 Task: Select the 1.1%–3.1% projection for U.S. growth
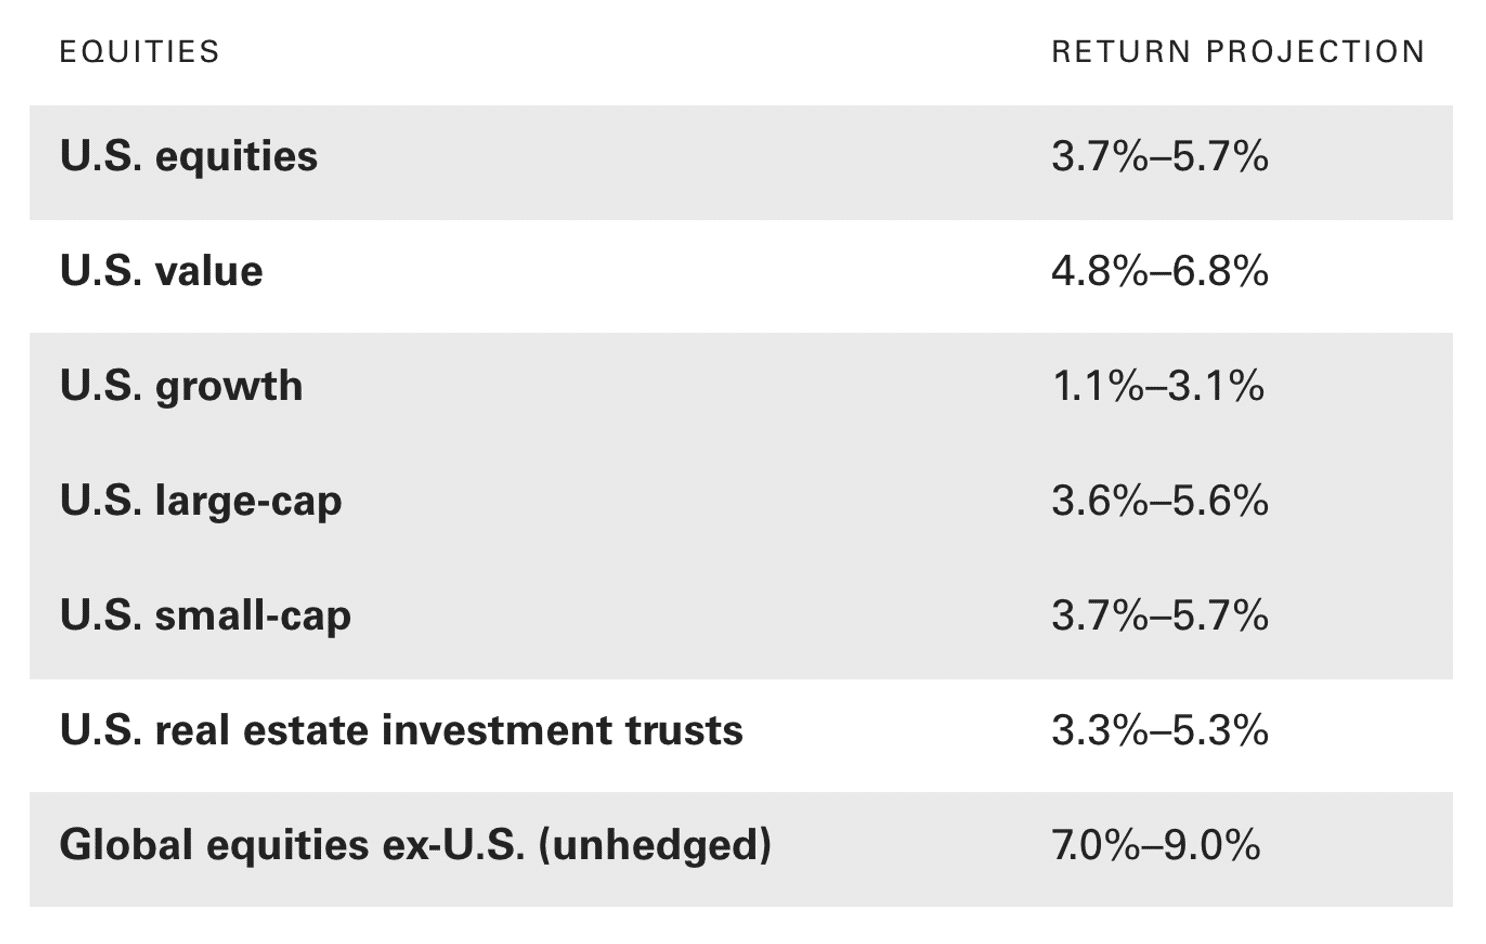(x=1157, y=387)
